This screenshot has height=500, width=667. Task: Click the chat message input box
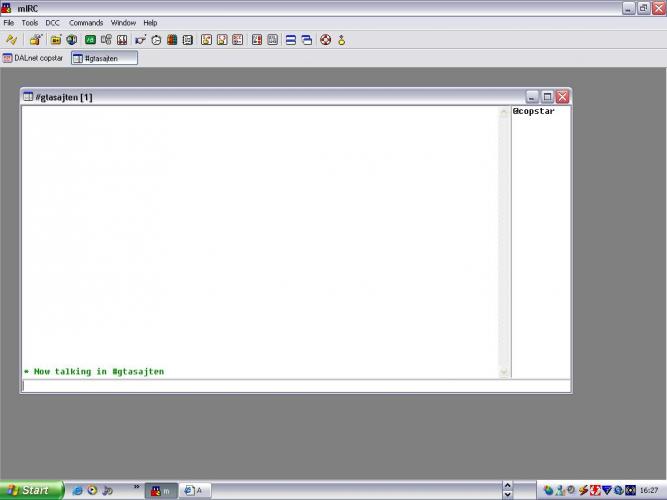[296, 386]
